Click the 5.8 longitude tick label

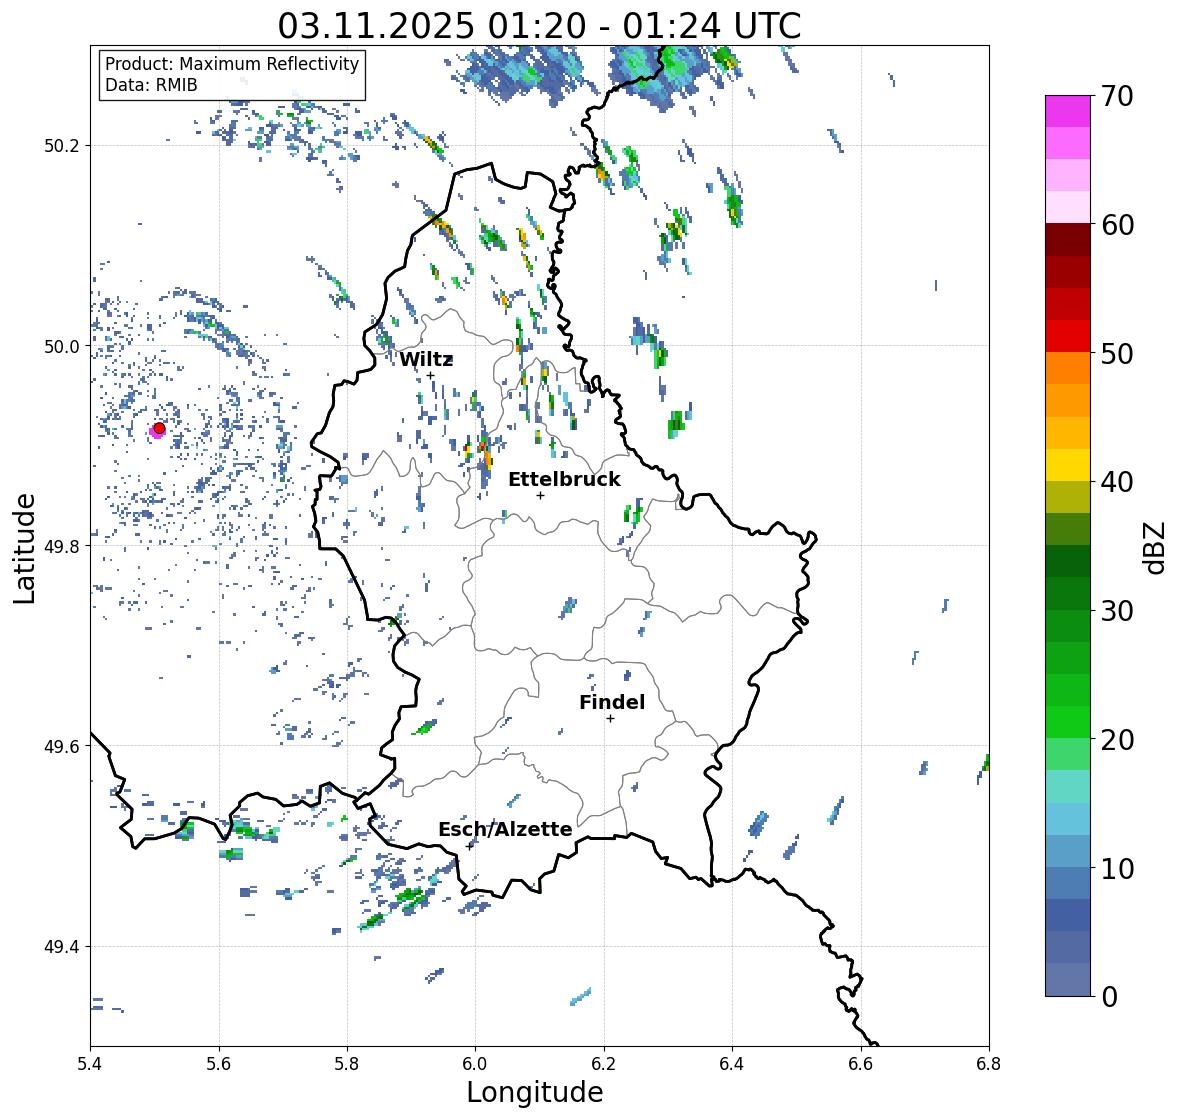click(x=347, y=1064)
